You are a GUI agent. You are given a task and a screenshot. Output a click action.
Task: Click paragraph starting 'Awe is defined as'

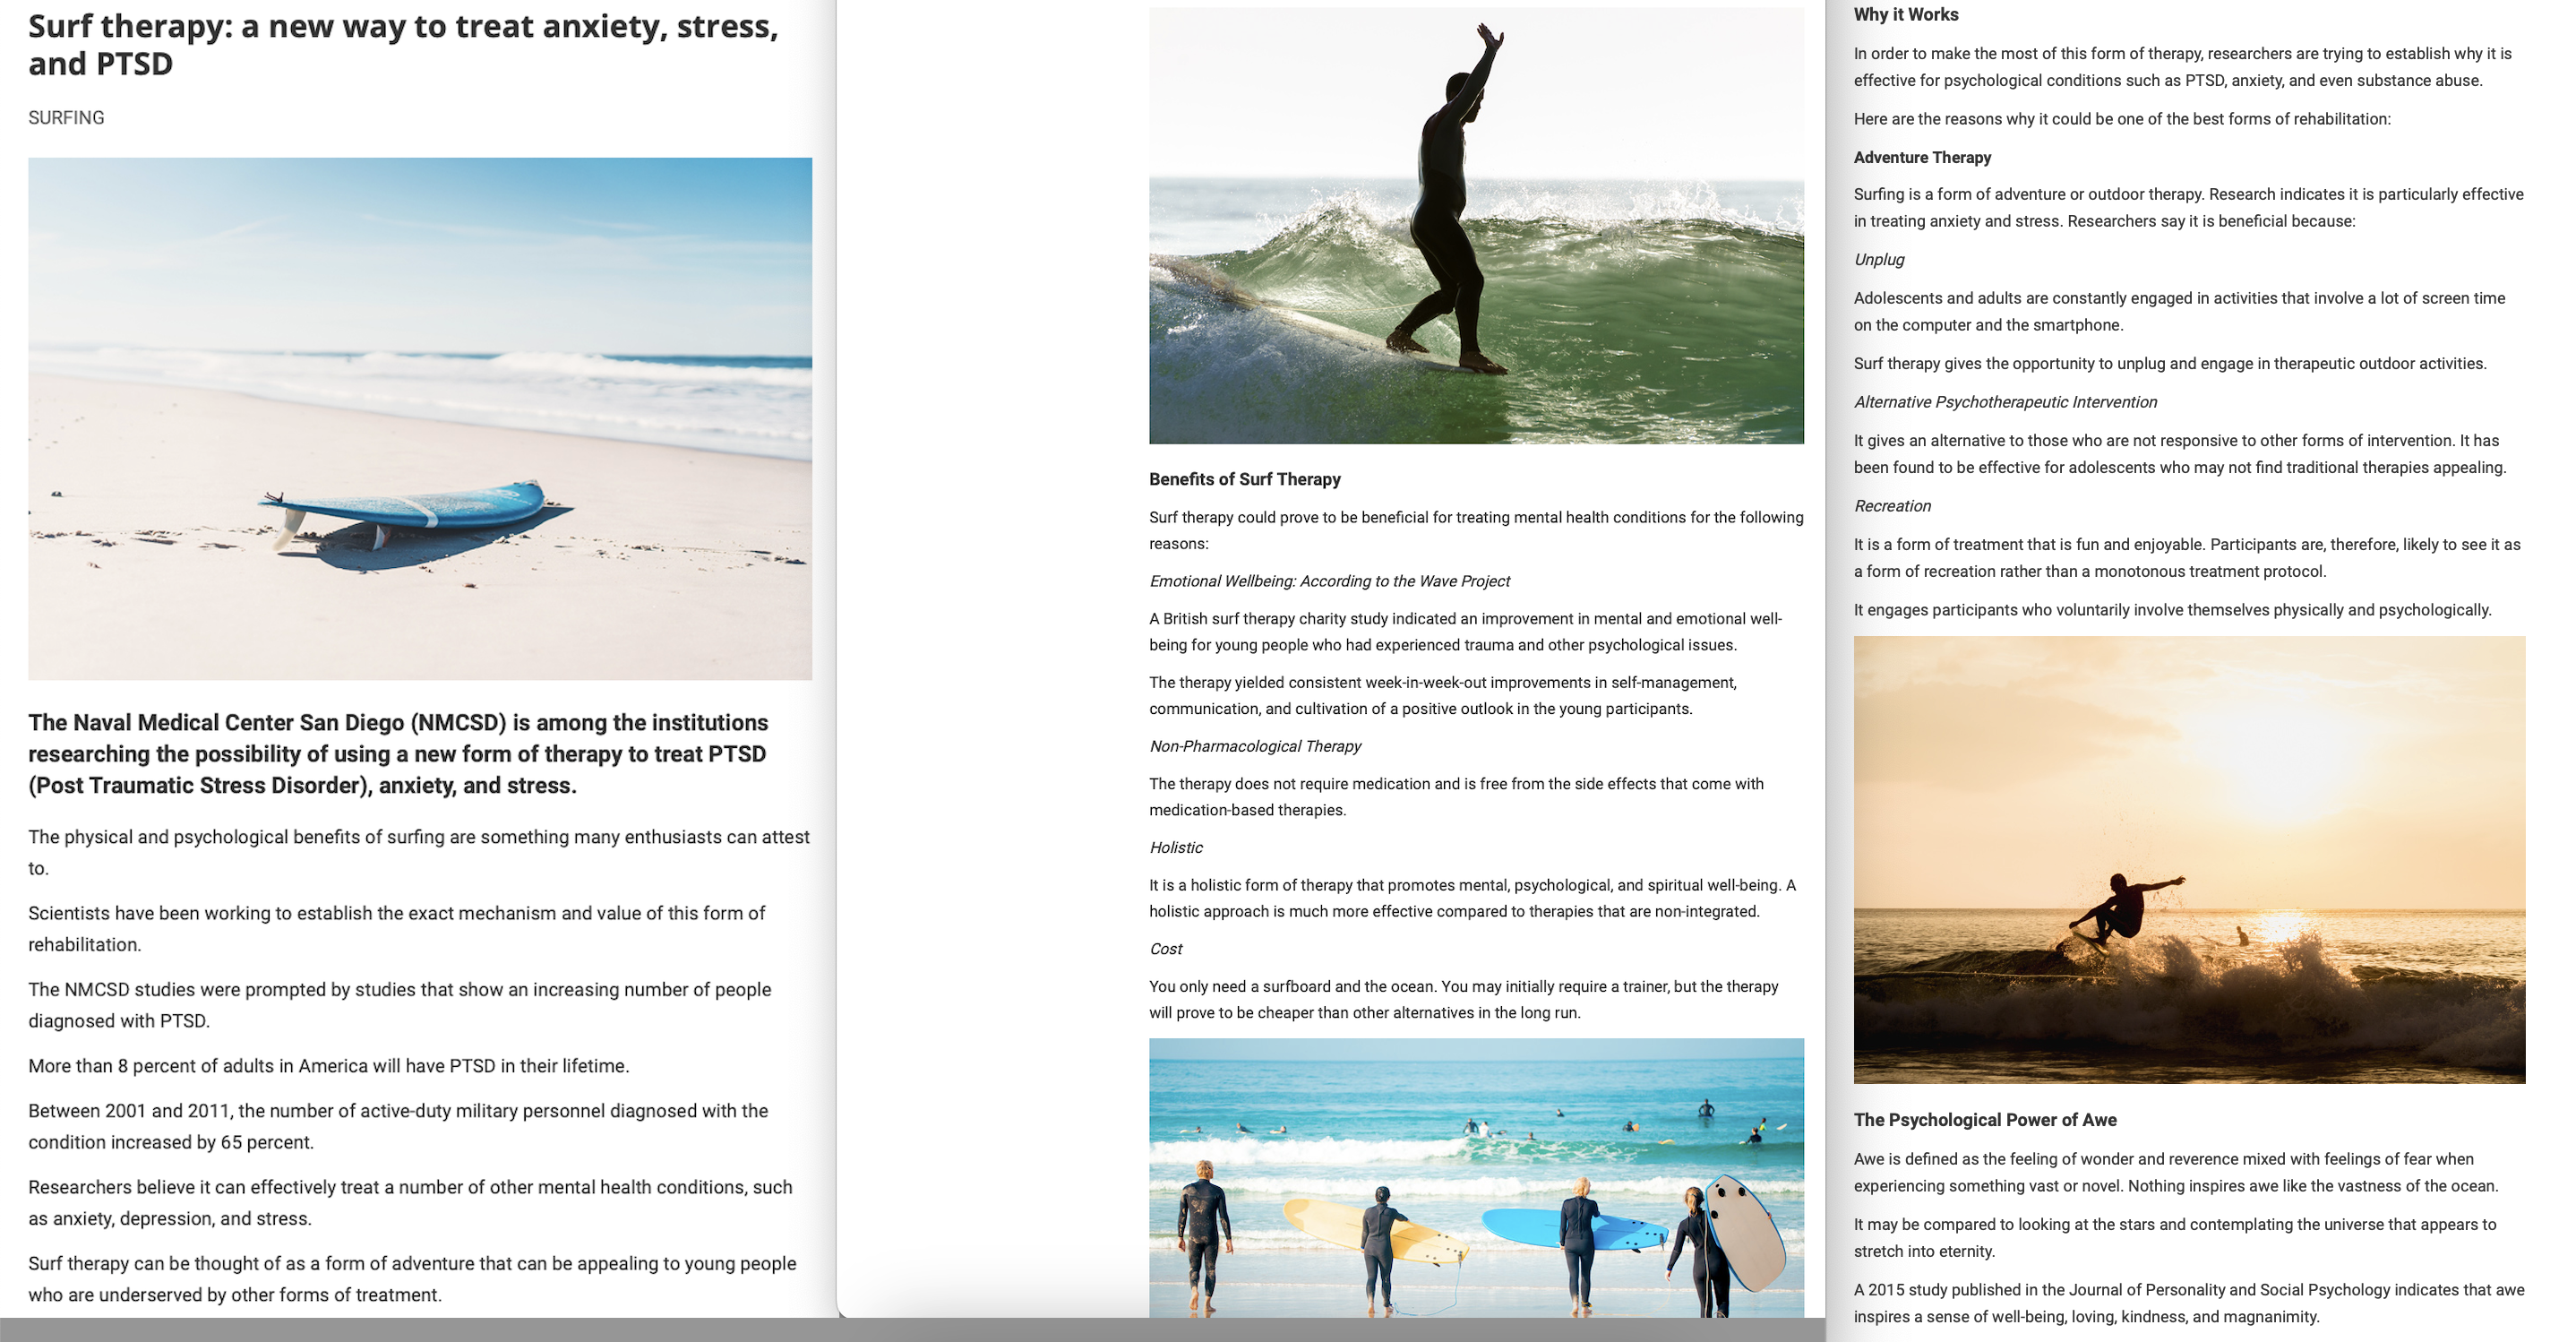coord(2176,1173)
